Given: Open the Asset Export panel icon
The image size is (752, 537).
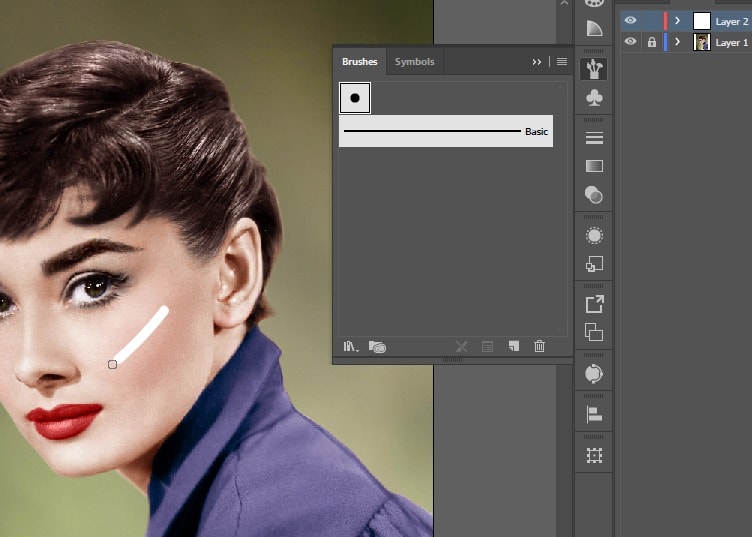Looking at the screenshot, I should [594, 304].
